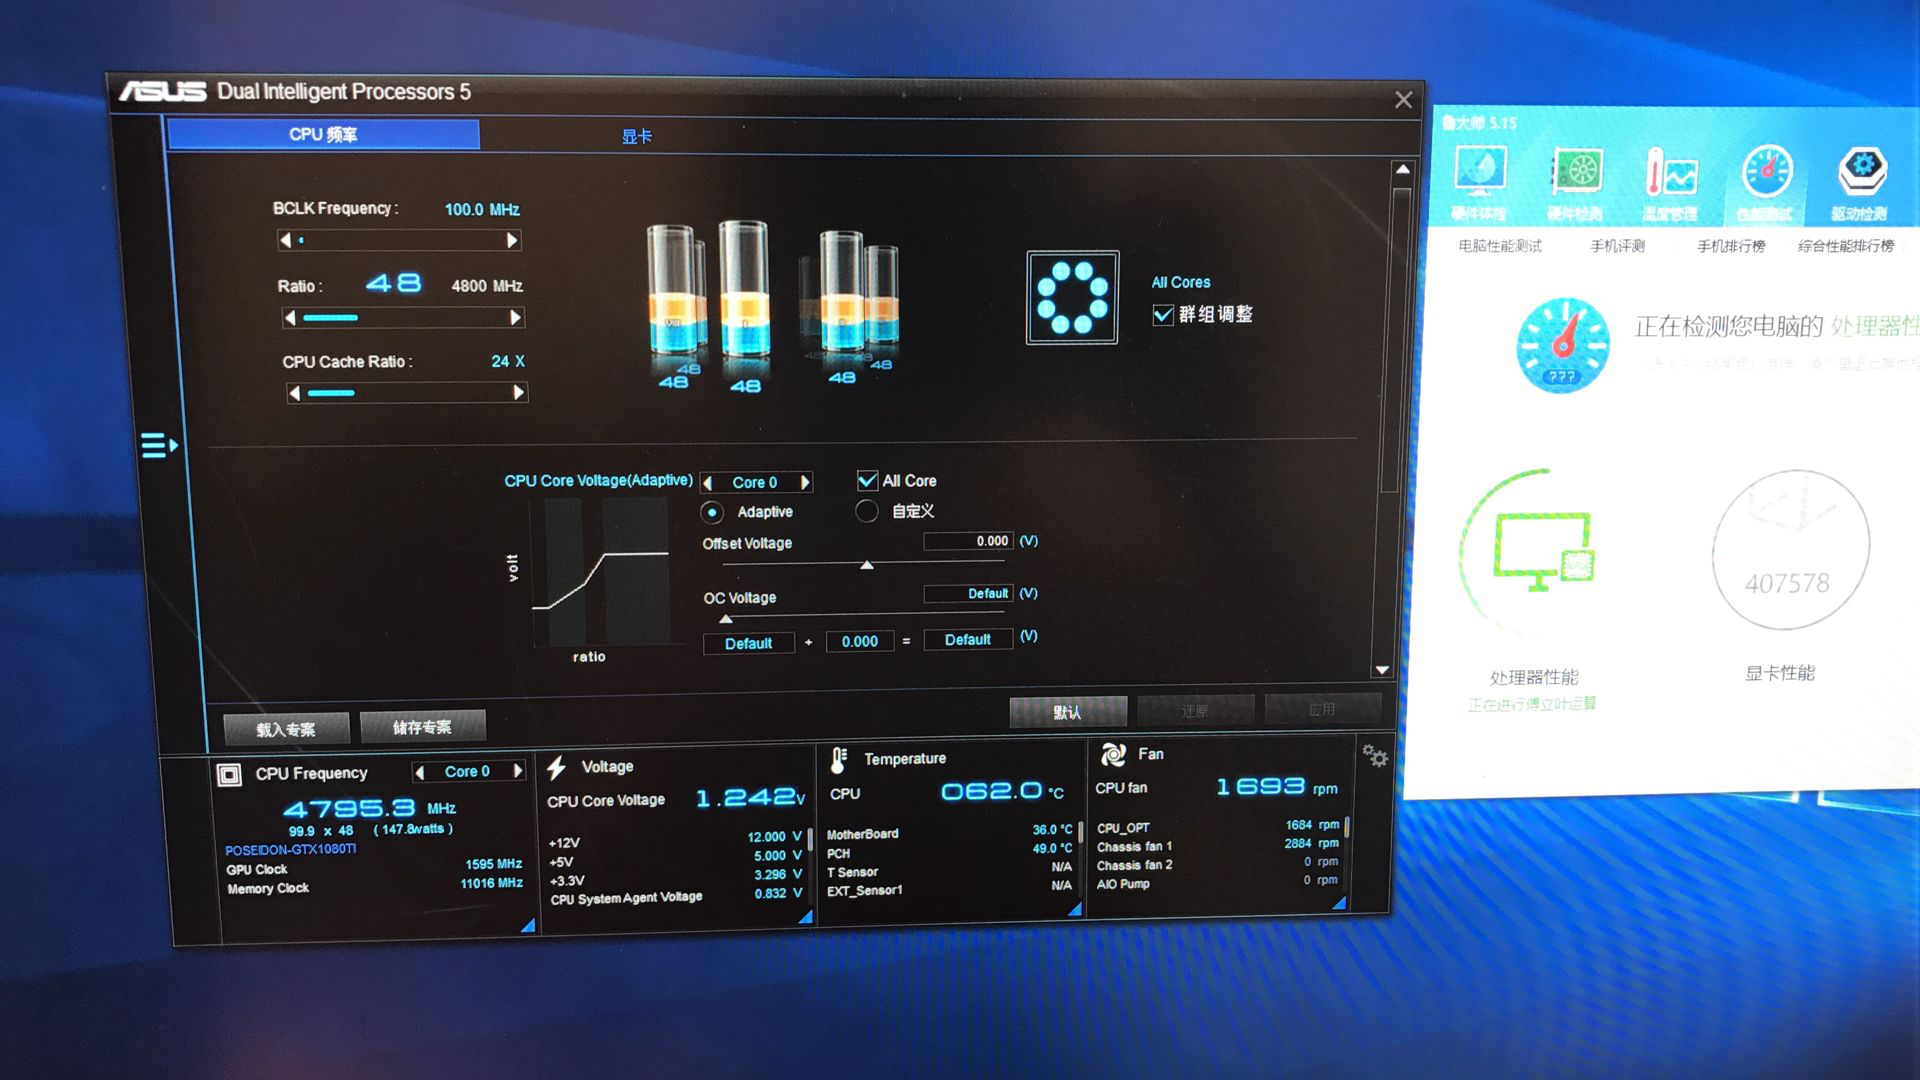Click the All Cores circular dots icon
This screenshot has width=1920, height=1080.
click(1072, 297)
